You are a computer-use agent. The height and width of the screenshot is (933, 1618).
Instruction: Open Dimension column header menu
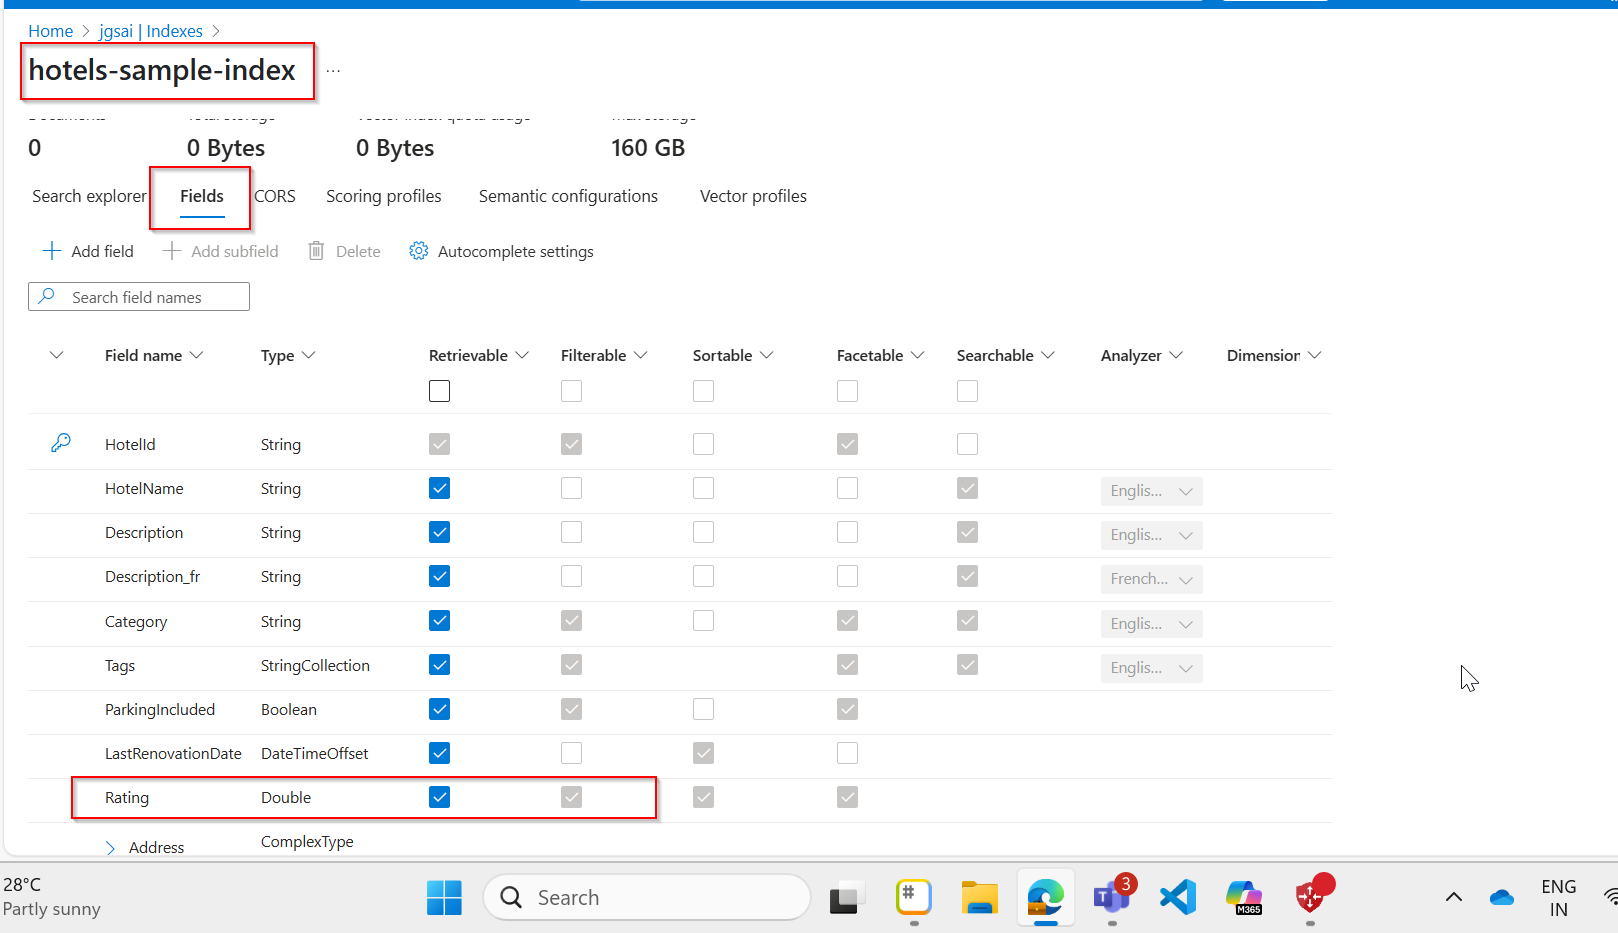point(1315,355)
